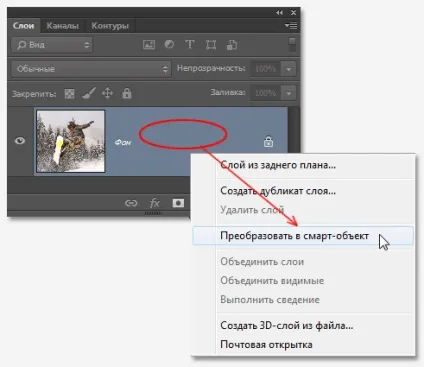The width and height of the screenshot is (424, 367).
Task: Click the padlock icon on Фон layer
Action: tap(268, 142)
